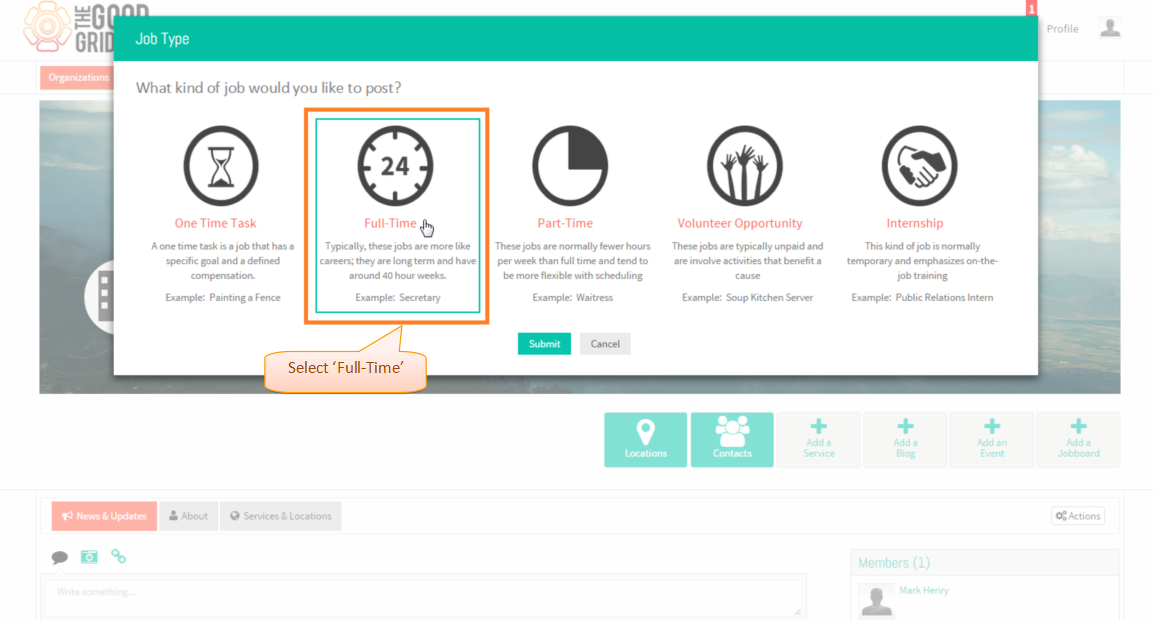This screenshot has height=621, width=1153.
Task: Click the Add a Blog plus tile
Action: tap(905, 439)
